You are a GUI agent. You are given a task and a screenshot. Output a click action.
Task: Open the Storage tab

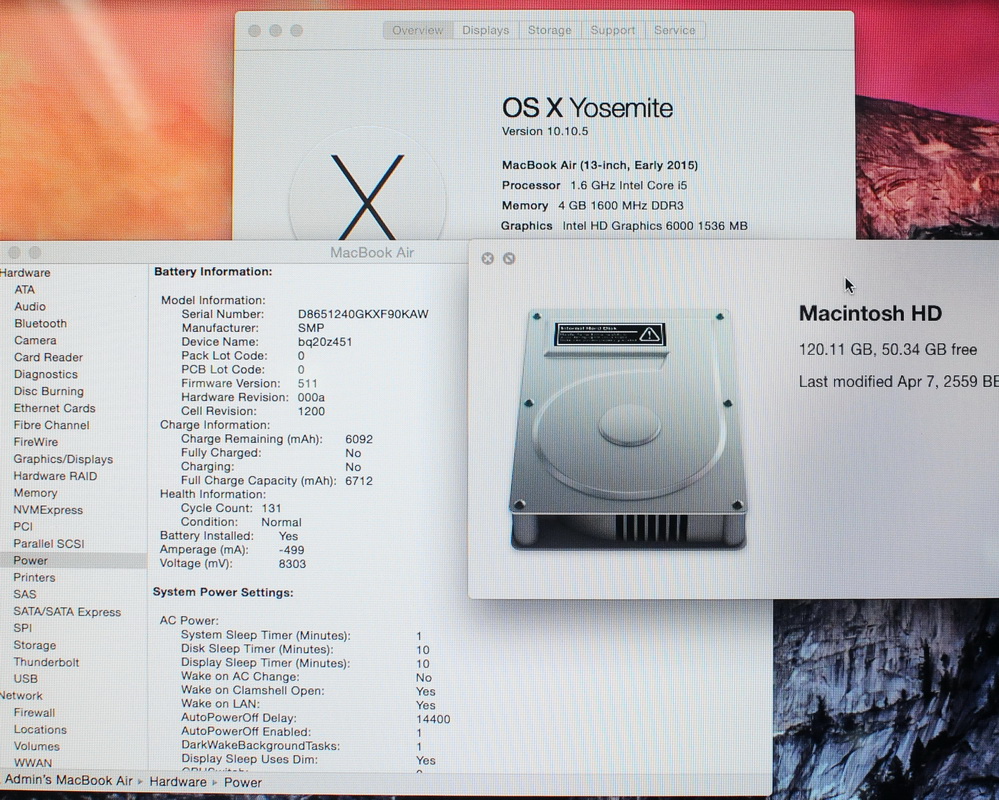tap(549, 30)
